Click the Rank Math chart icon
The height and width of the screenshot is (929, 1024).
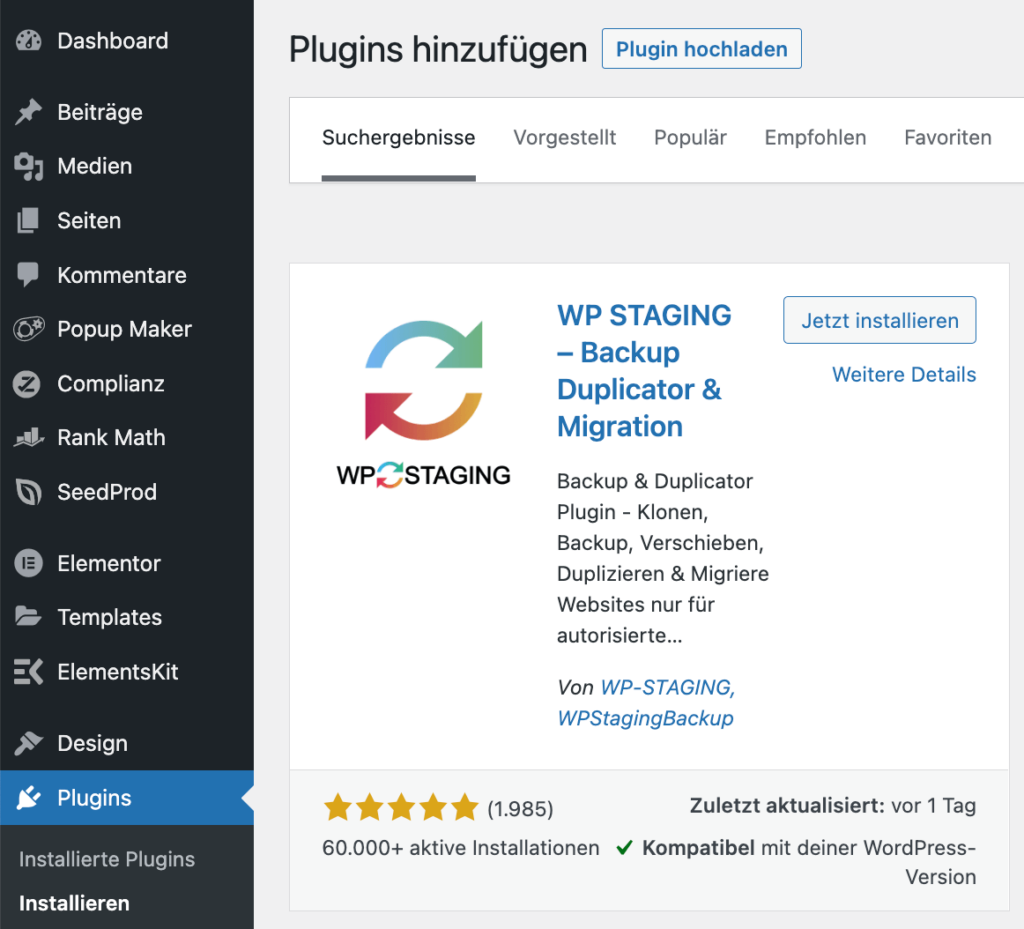click(28, 437)
